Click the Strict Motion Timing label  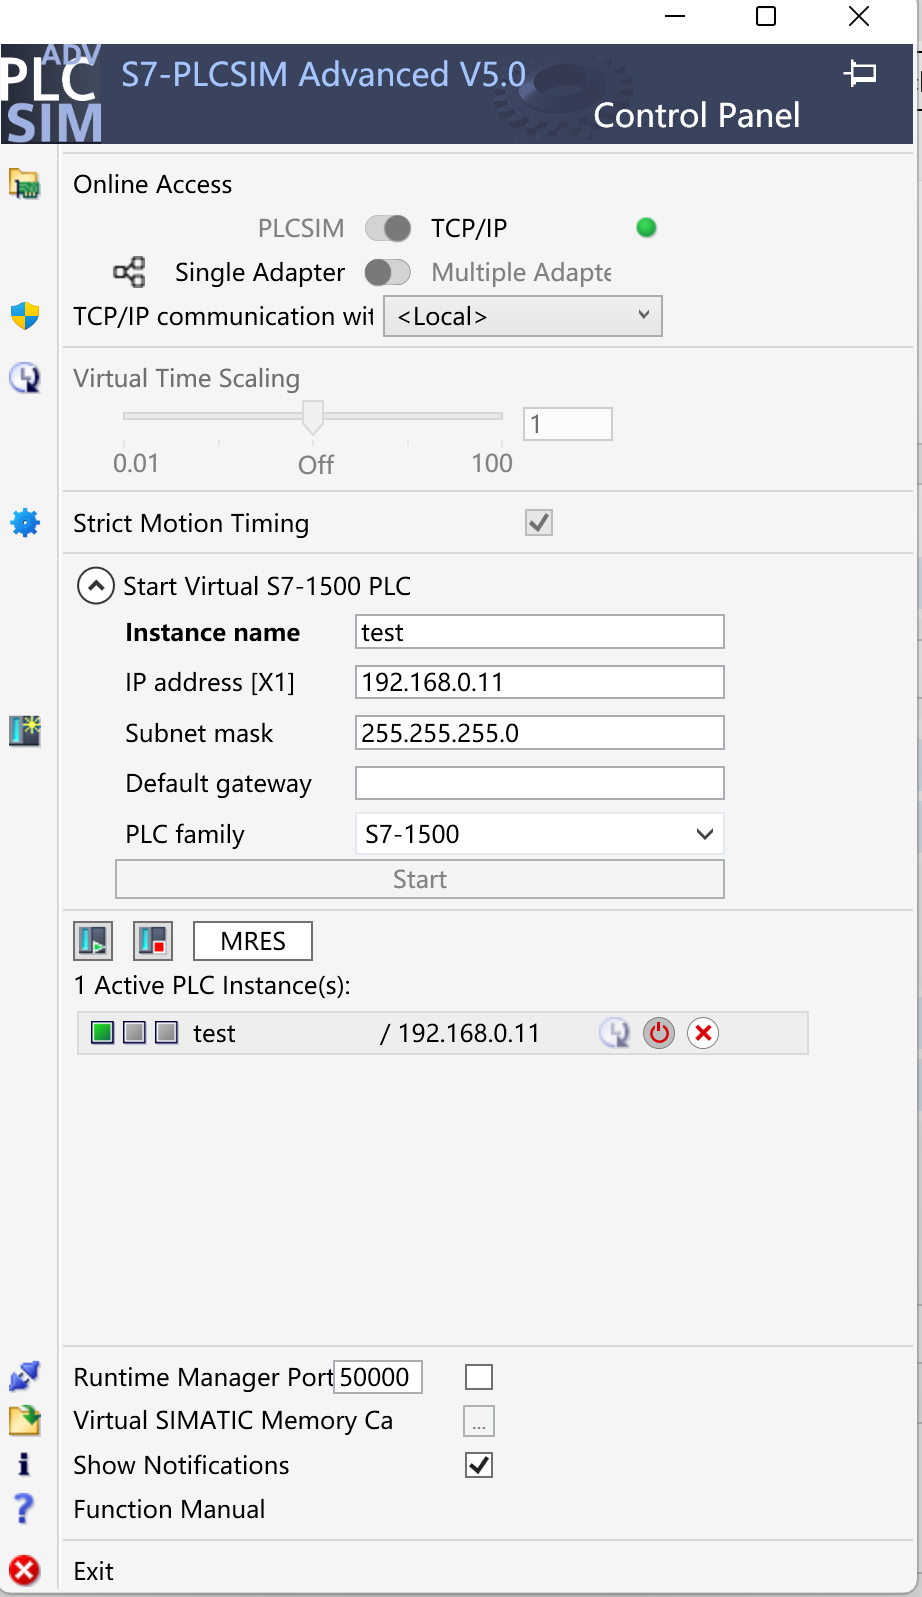tap(191, 523)
